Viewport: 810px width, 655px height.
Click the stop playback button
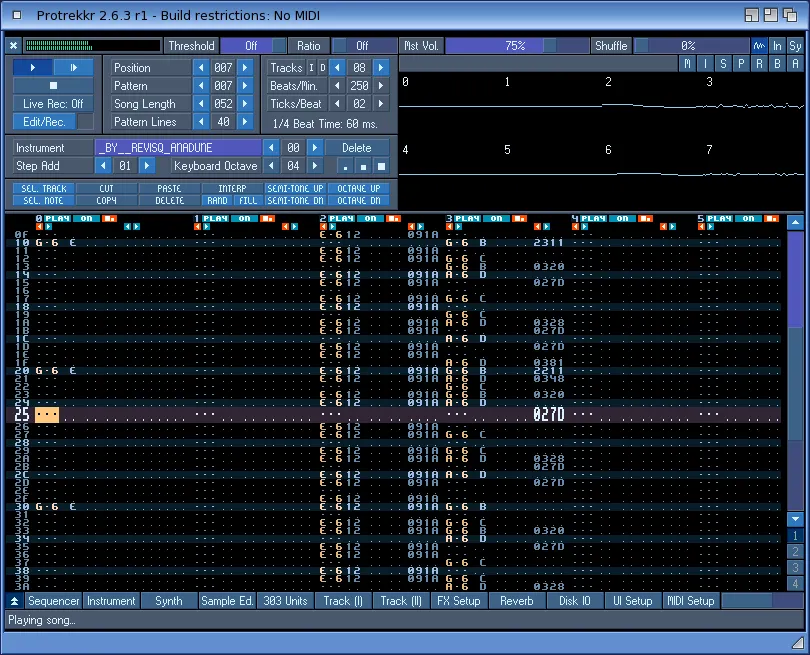[53, 86]
